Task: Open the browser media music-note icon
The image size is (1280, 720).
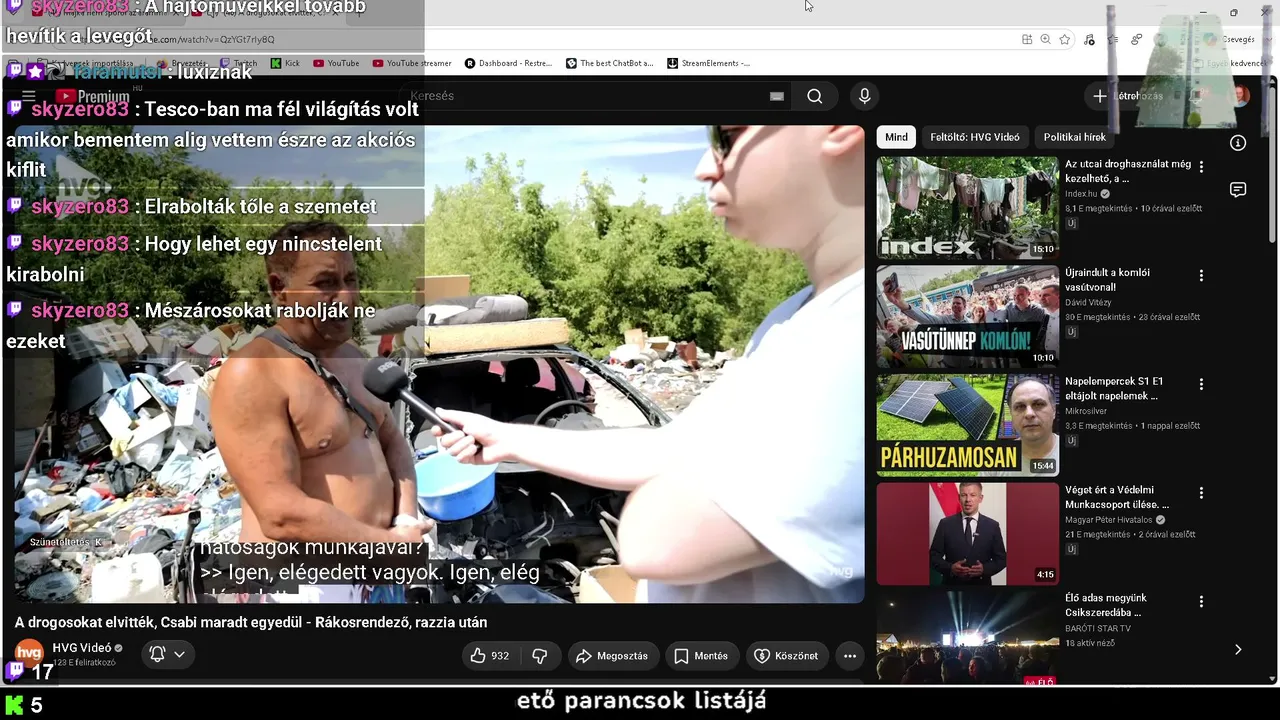Action: (x=1089, y=39)
